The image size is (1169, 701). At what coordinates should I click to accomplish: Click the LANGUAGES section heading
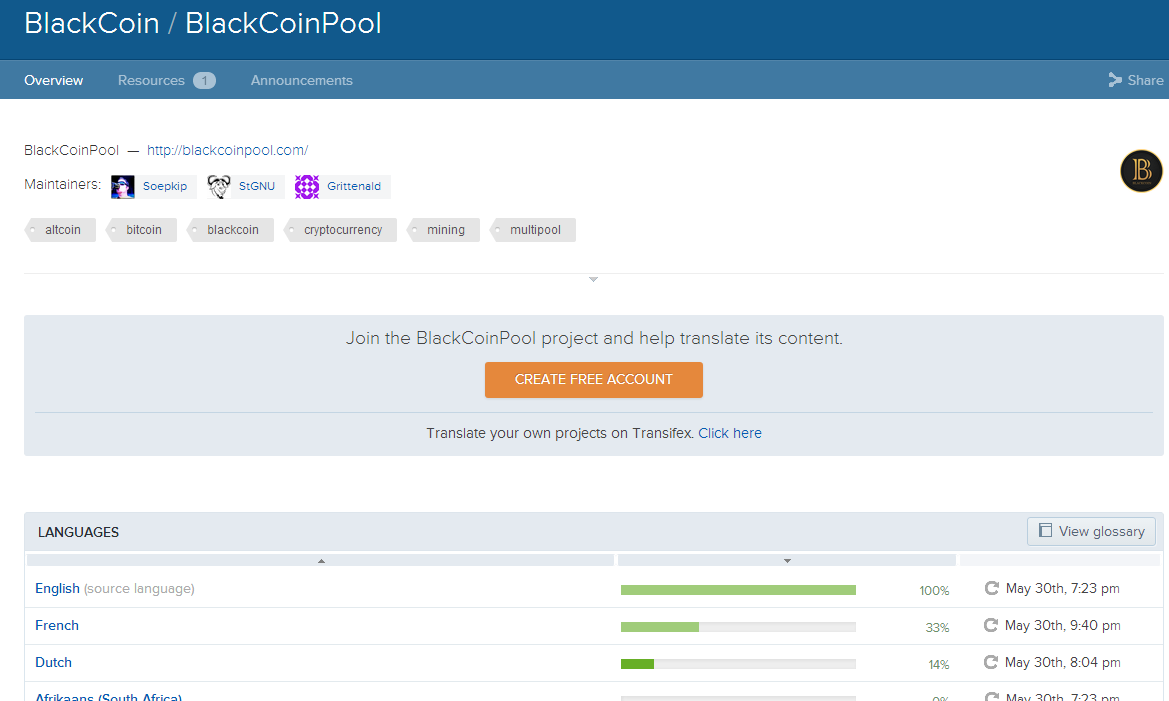(78, 532)
